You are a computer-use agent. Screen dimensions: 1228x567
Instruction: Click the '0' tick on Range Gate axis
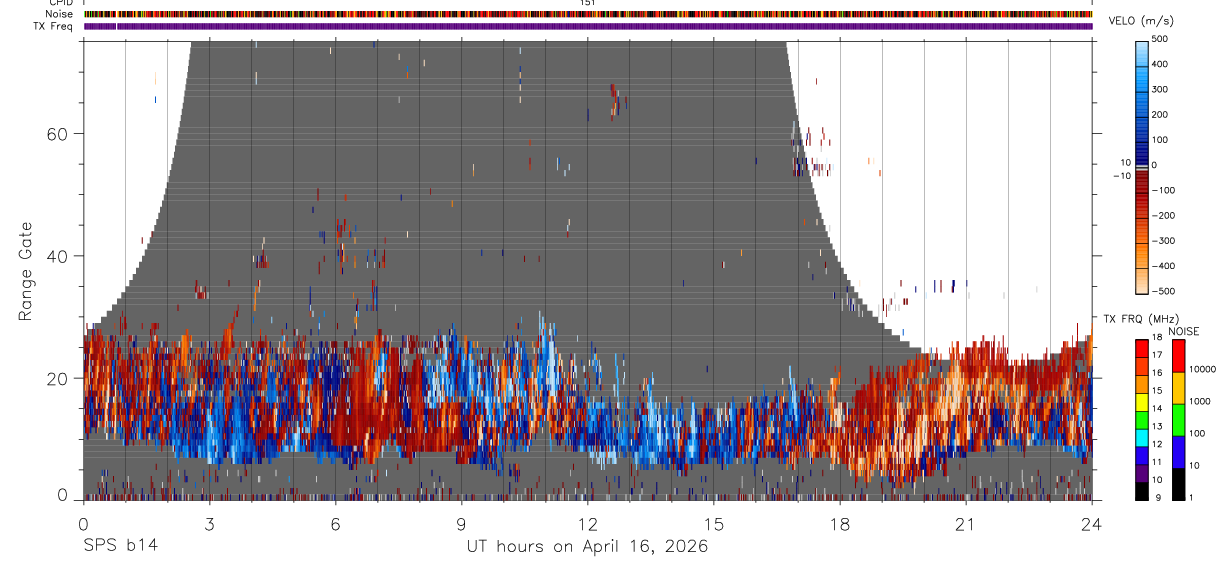pyautogui.click(x=62, y=496)
